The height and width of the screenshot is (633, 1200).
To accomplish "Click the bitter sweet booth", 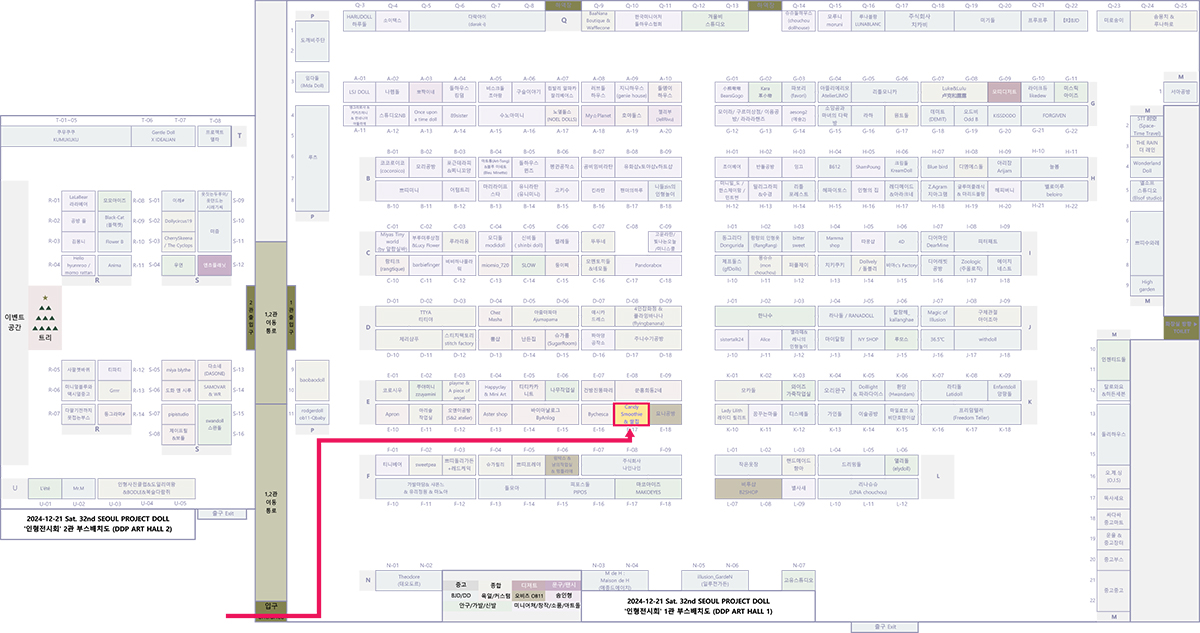I will coord(799,241).
